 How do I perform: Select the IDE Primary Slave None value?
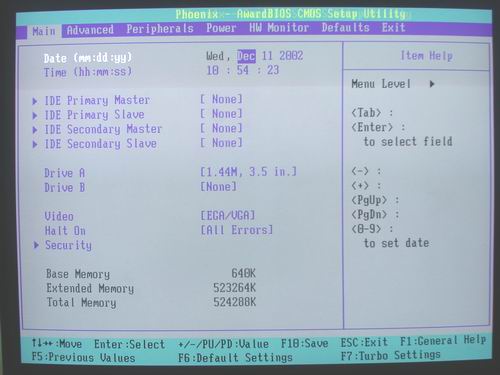coord(221,114)
